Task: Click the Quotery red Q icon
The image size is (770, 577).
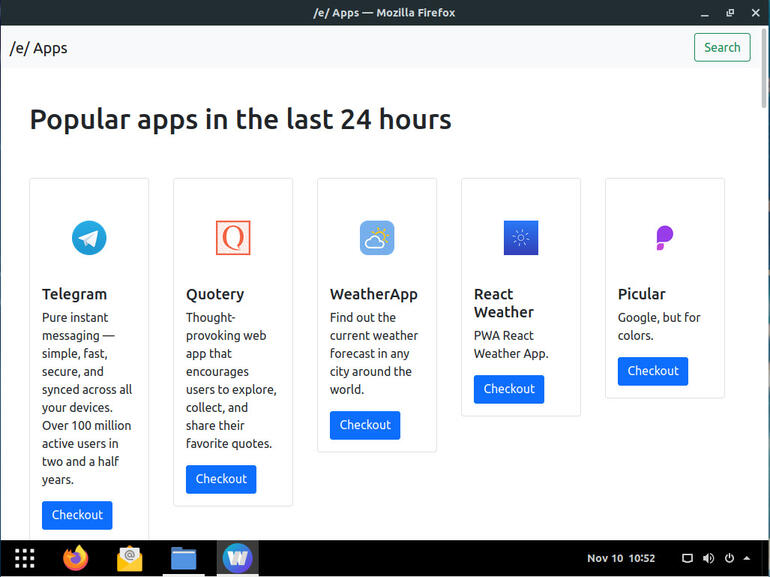Action: (x=233, y=238)
